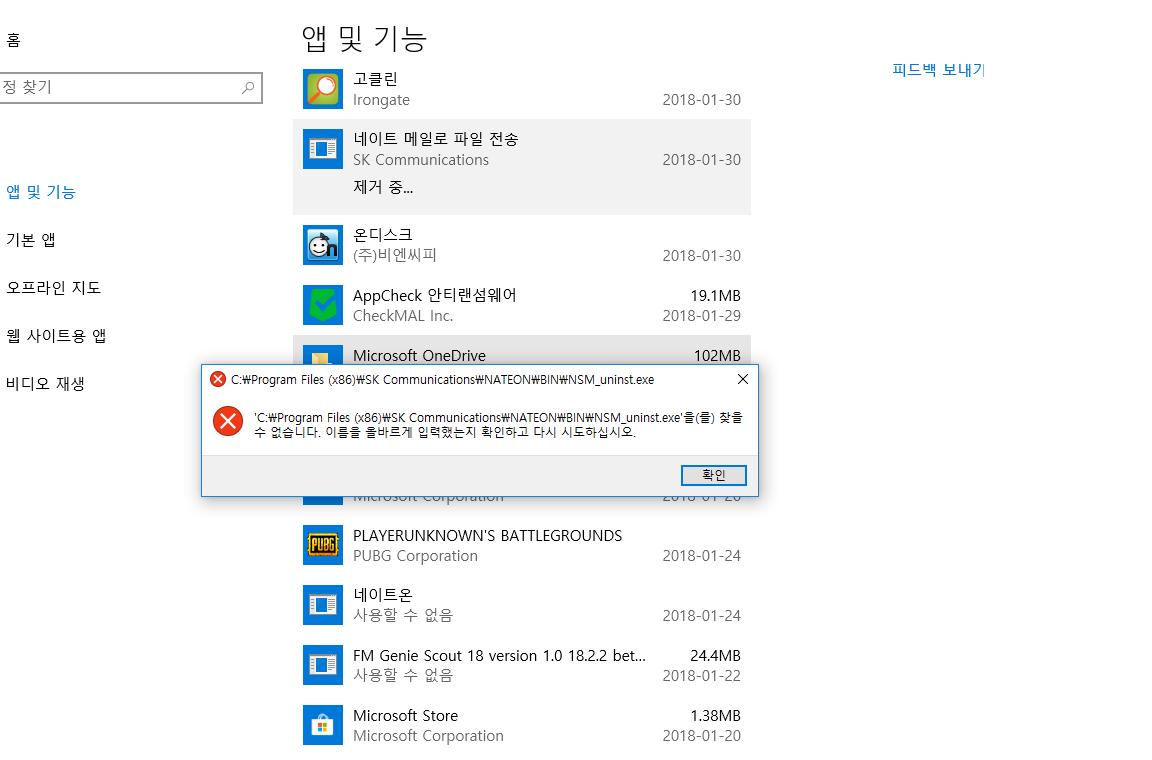Screen dimensions: 1152x760
Task: Click the 24.4MB size of FM Genie Scout
Action: 716,656
